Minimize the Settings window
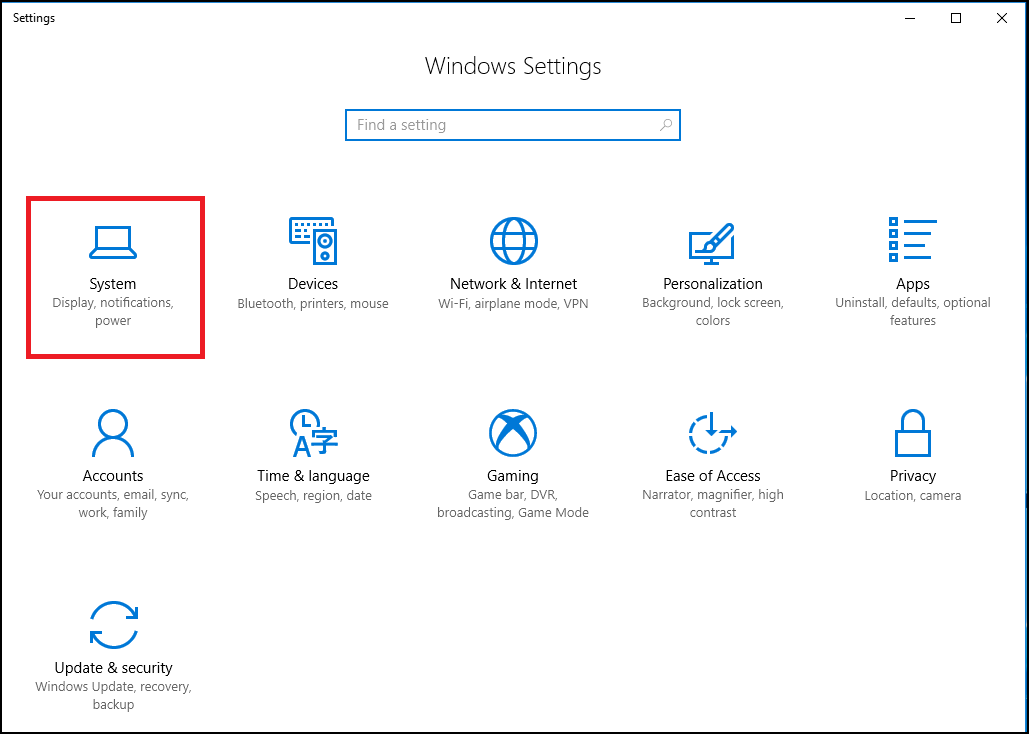 pyautogui.click(x=910, y=18)
